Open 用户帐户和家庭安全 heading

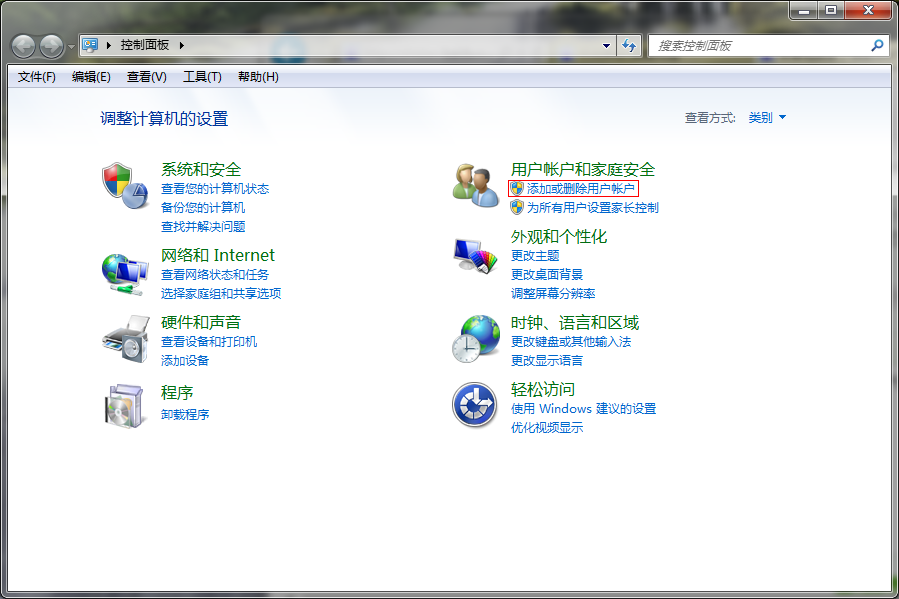coord(583,169)
